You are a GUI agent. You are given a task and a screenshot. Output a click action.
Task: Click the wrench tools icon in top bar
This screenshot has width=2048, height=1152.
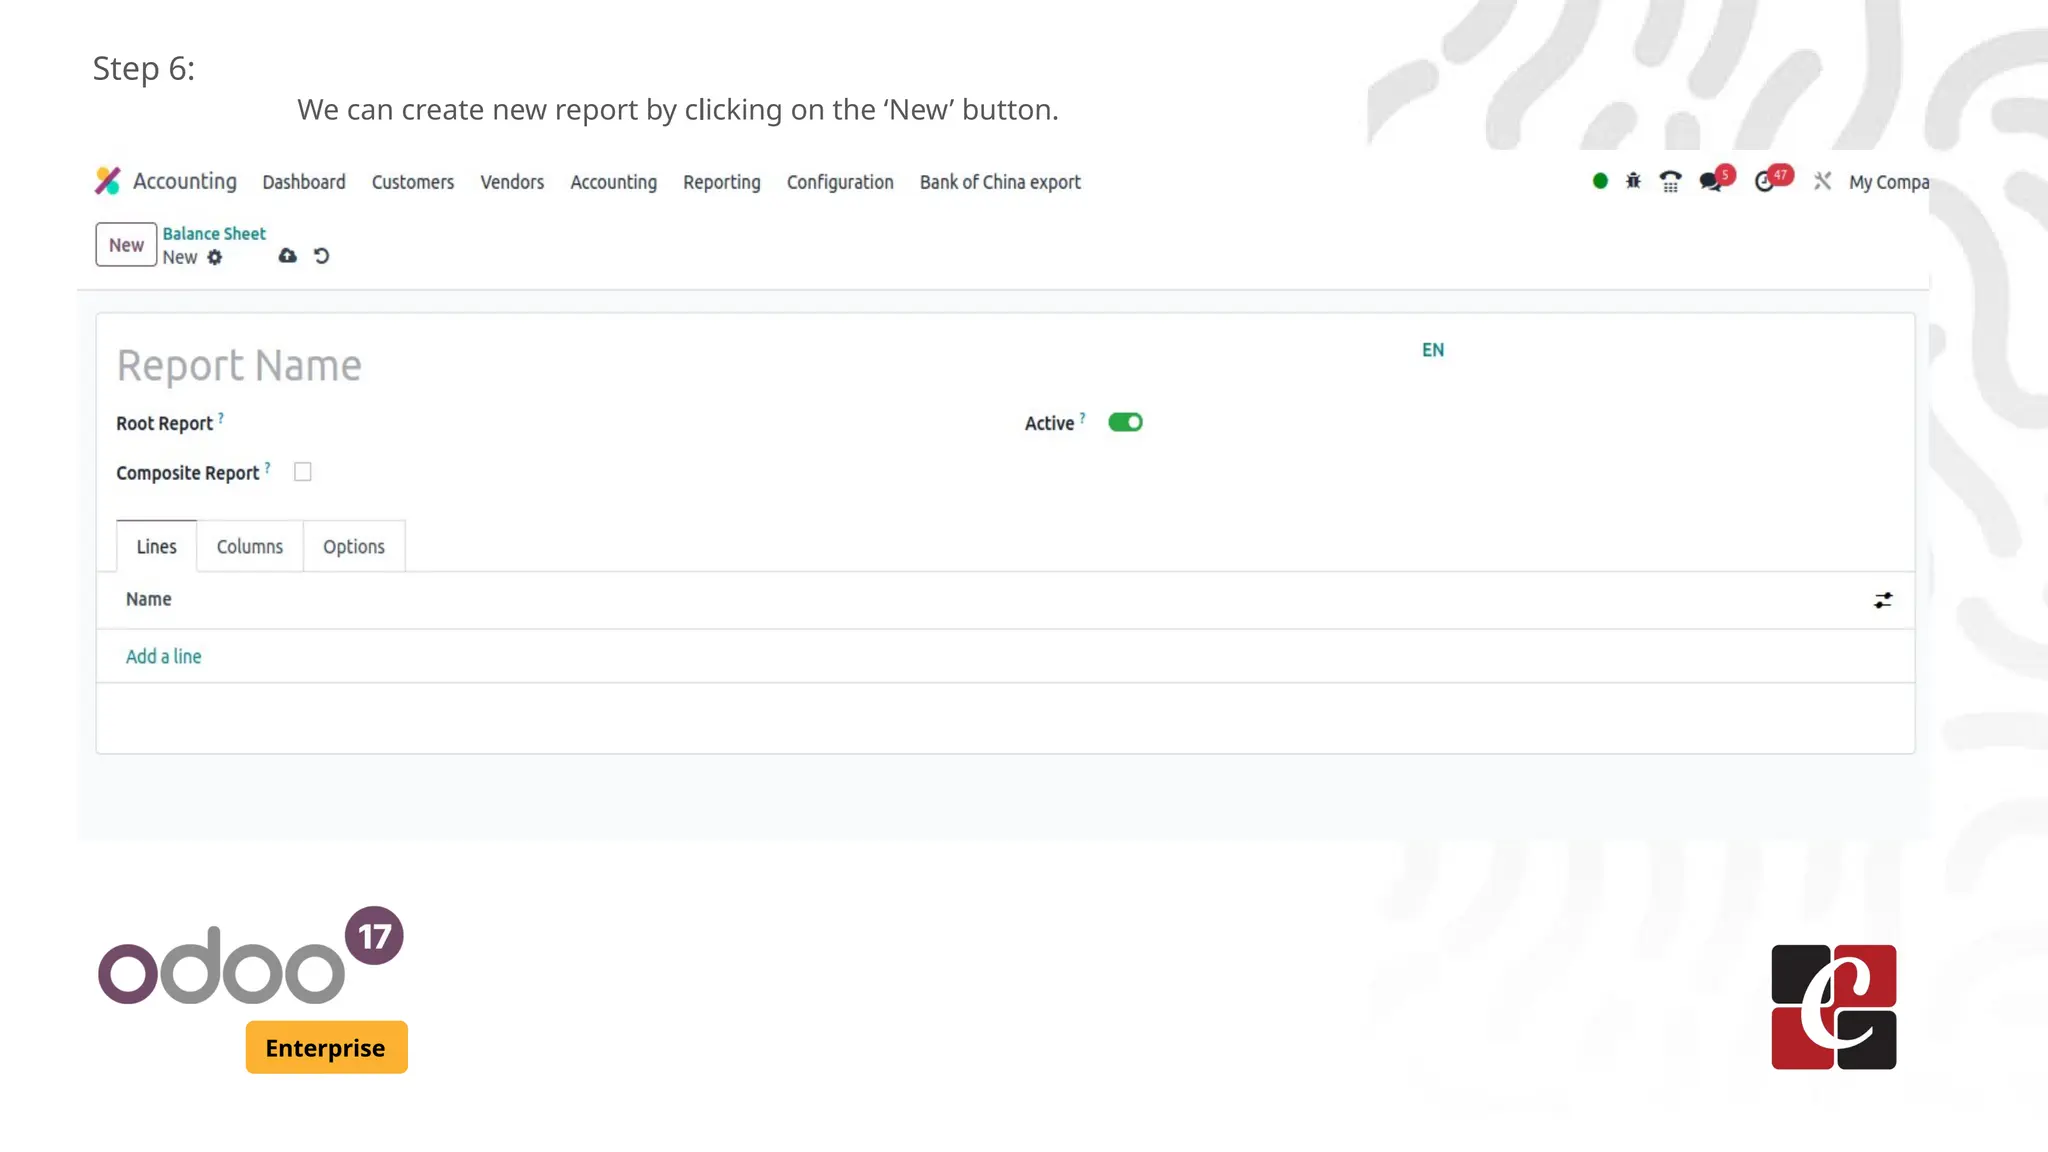tap(1822, 181)
